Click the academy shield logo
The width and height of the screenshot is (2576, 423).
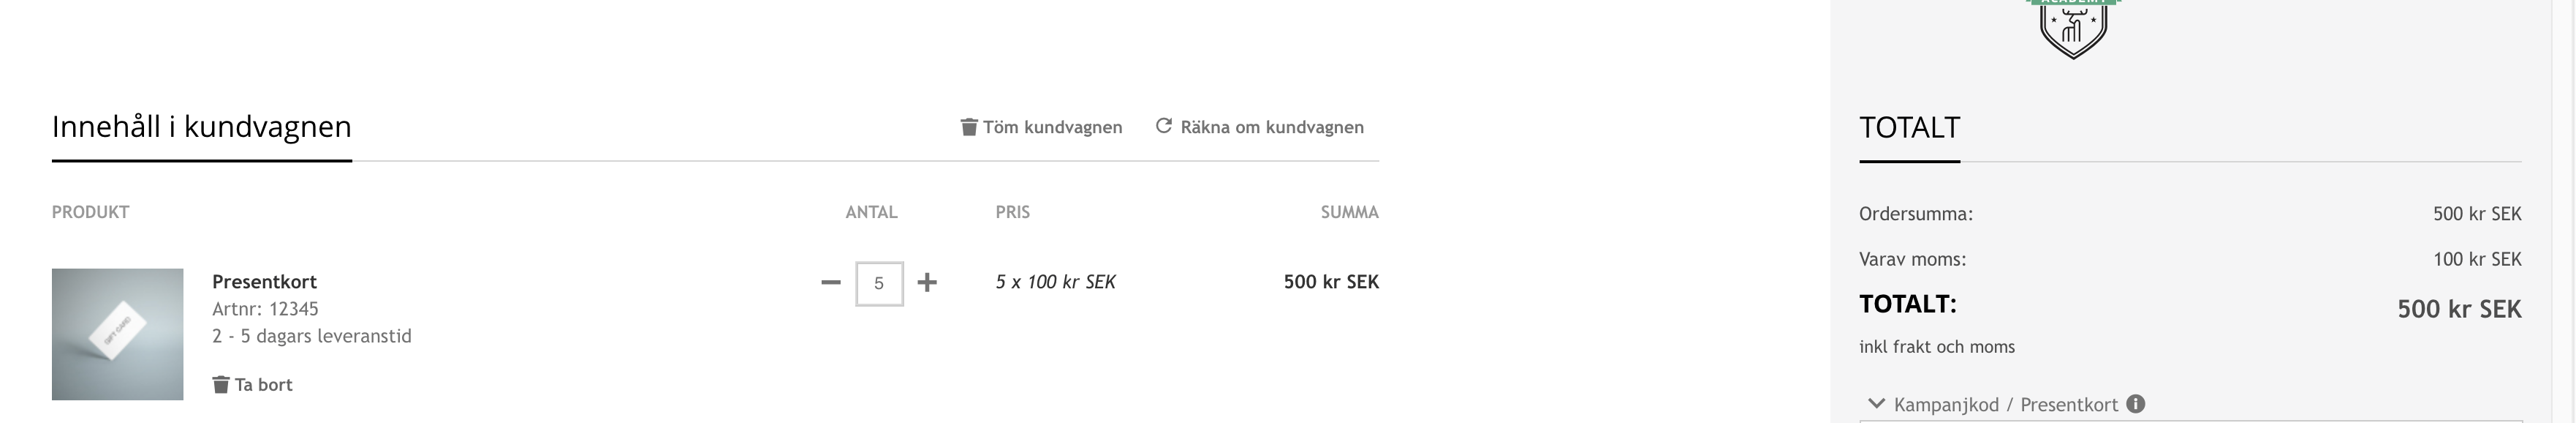click(x=2073, y=27)
